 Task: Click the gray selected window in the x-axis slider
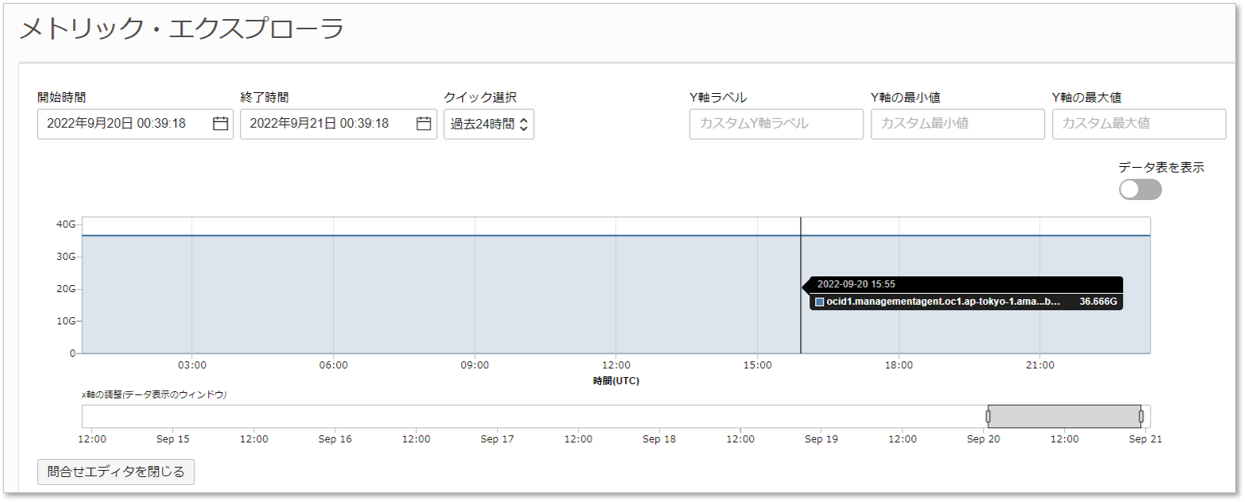click(1064, 416)
